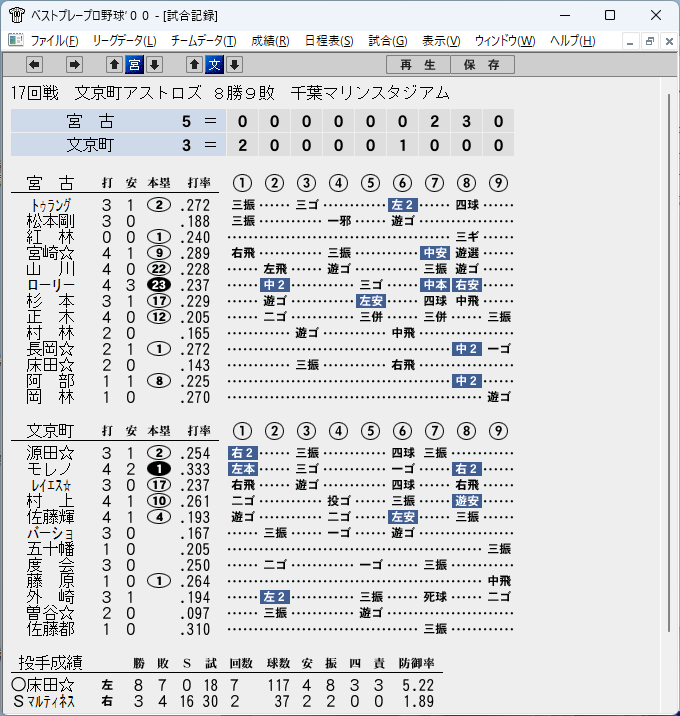Click 阿部's highlighted 中2 result

click(467, 381)
